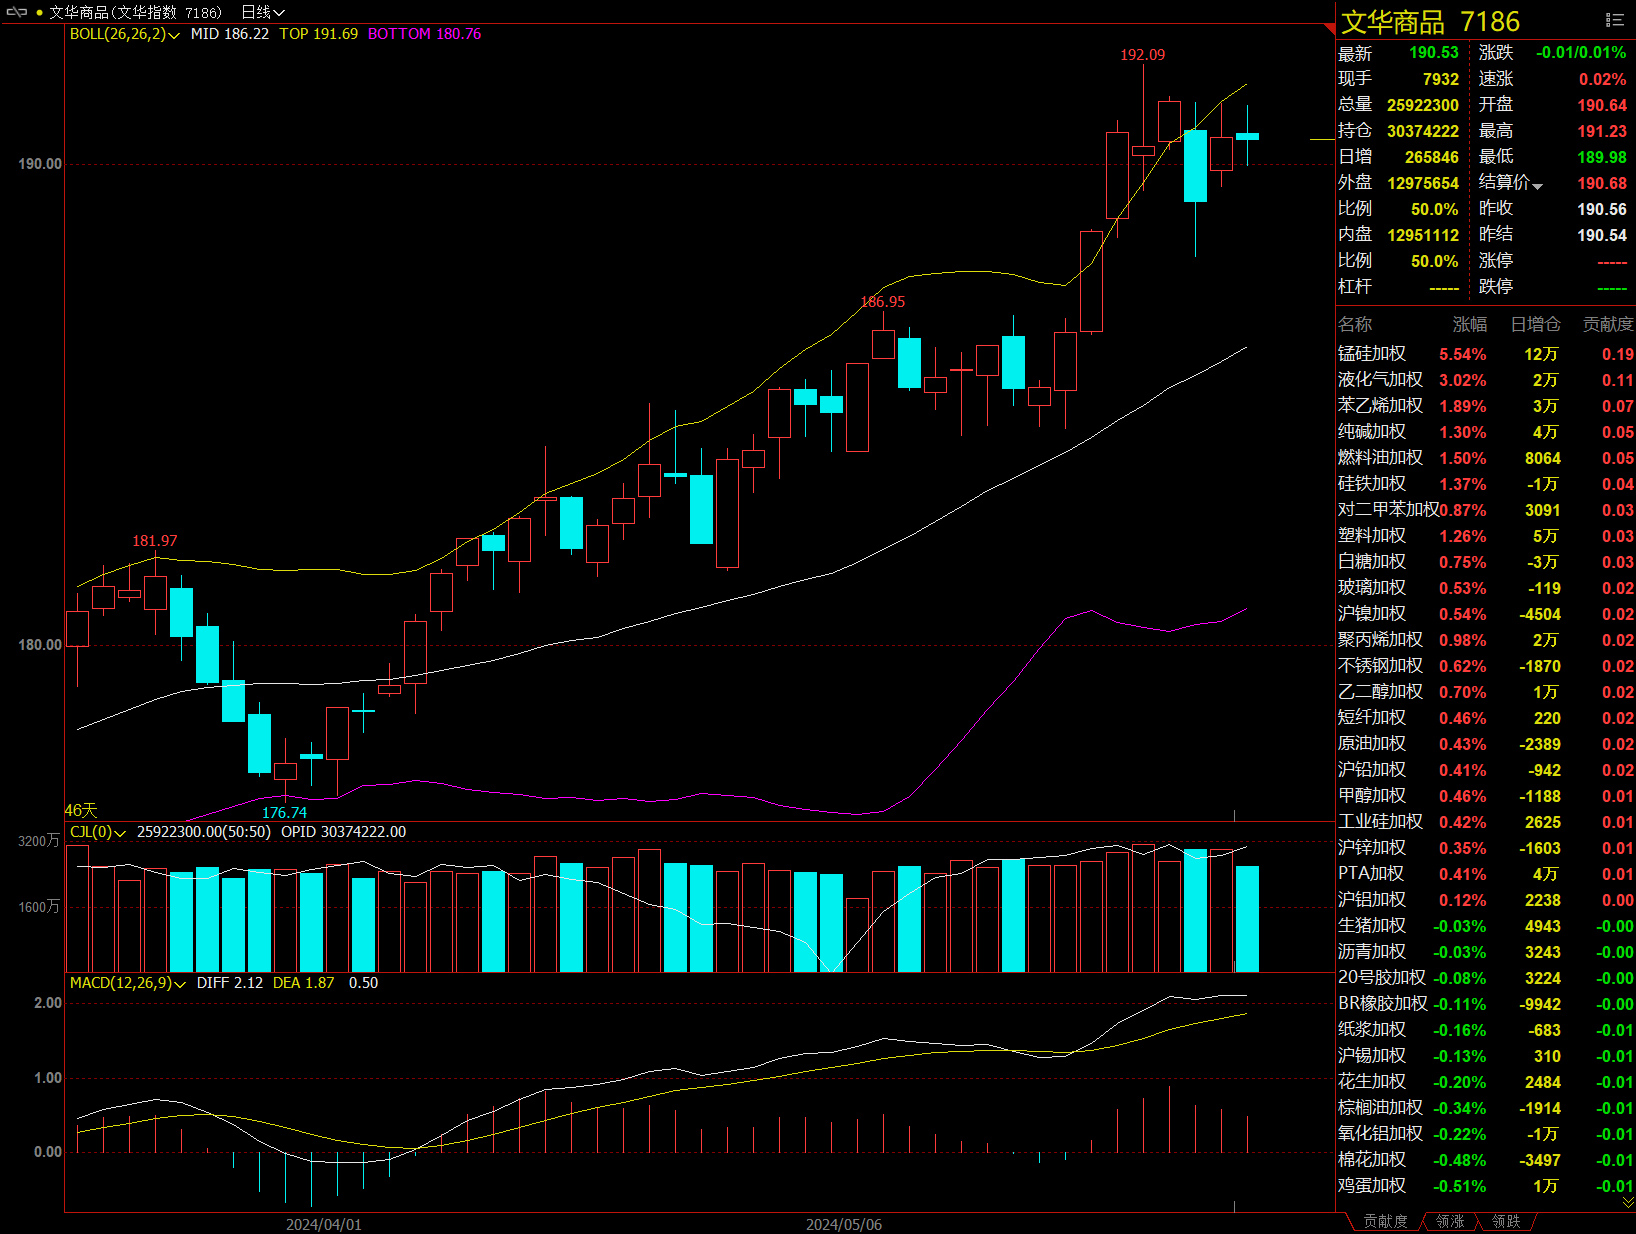Open the list menu icon next to 7186

pyautogui.click(x=1614, y=20)
